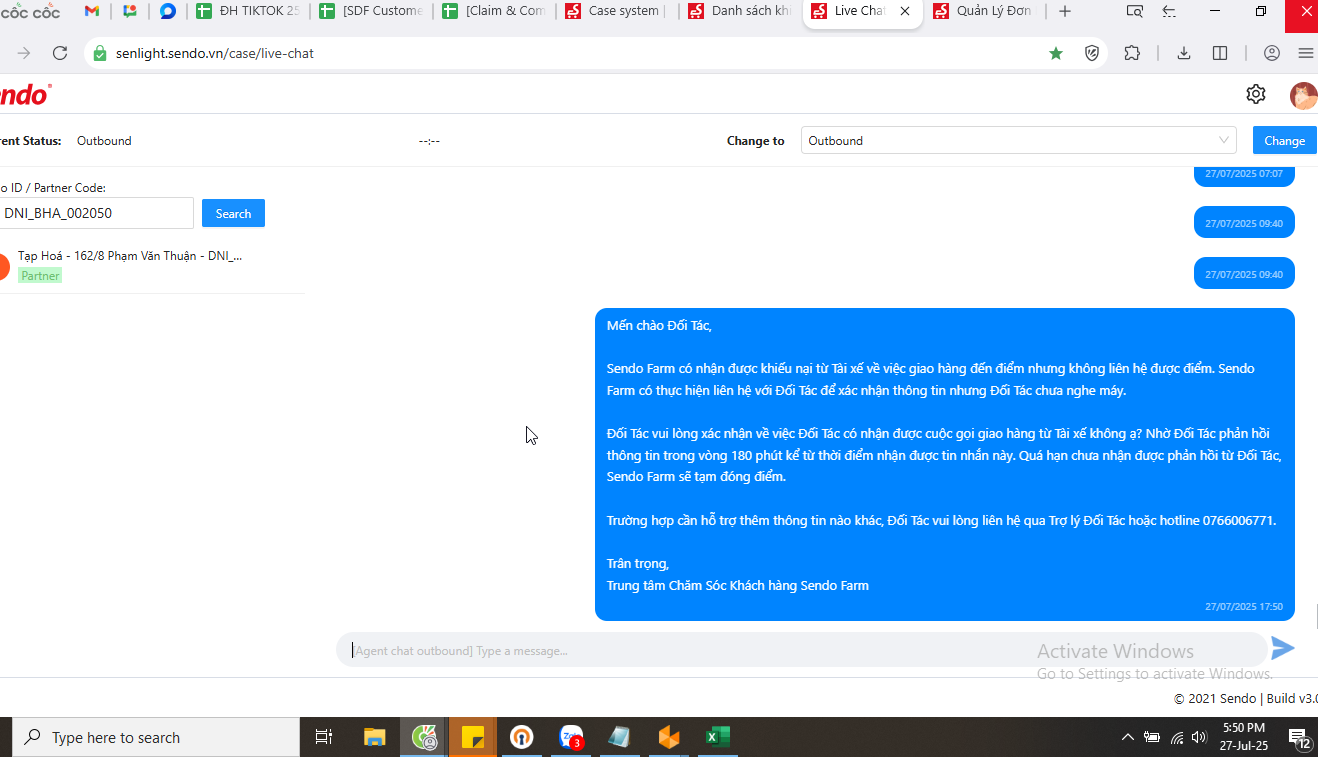Click the bookmark star icon

1056,53
